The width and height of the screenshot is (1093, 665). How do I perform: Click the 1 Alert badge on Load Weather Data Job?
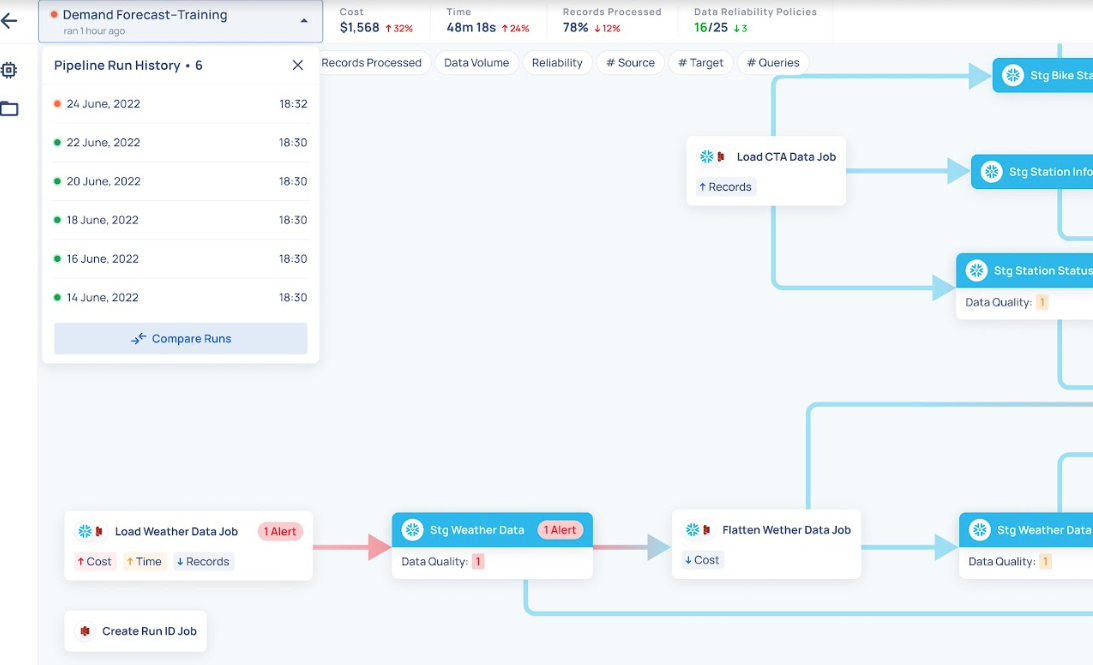click(x=280, y=531)
